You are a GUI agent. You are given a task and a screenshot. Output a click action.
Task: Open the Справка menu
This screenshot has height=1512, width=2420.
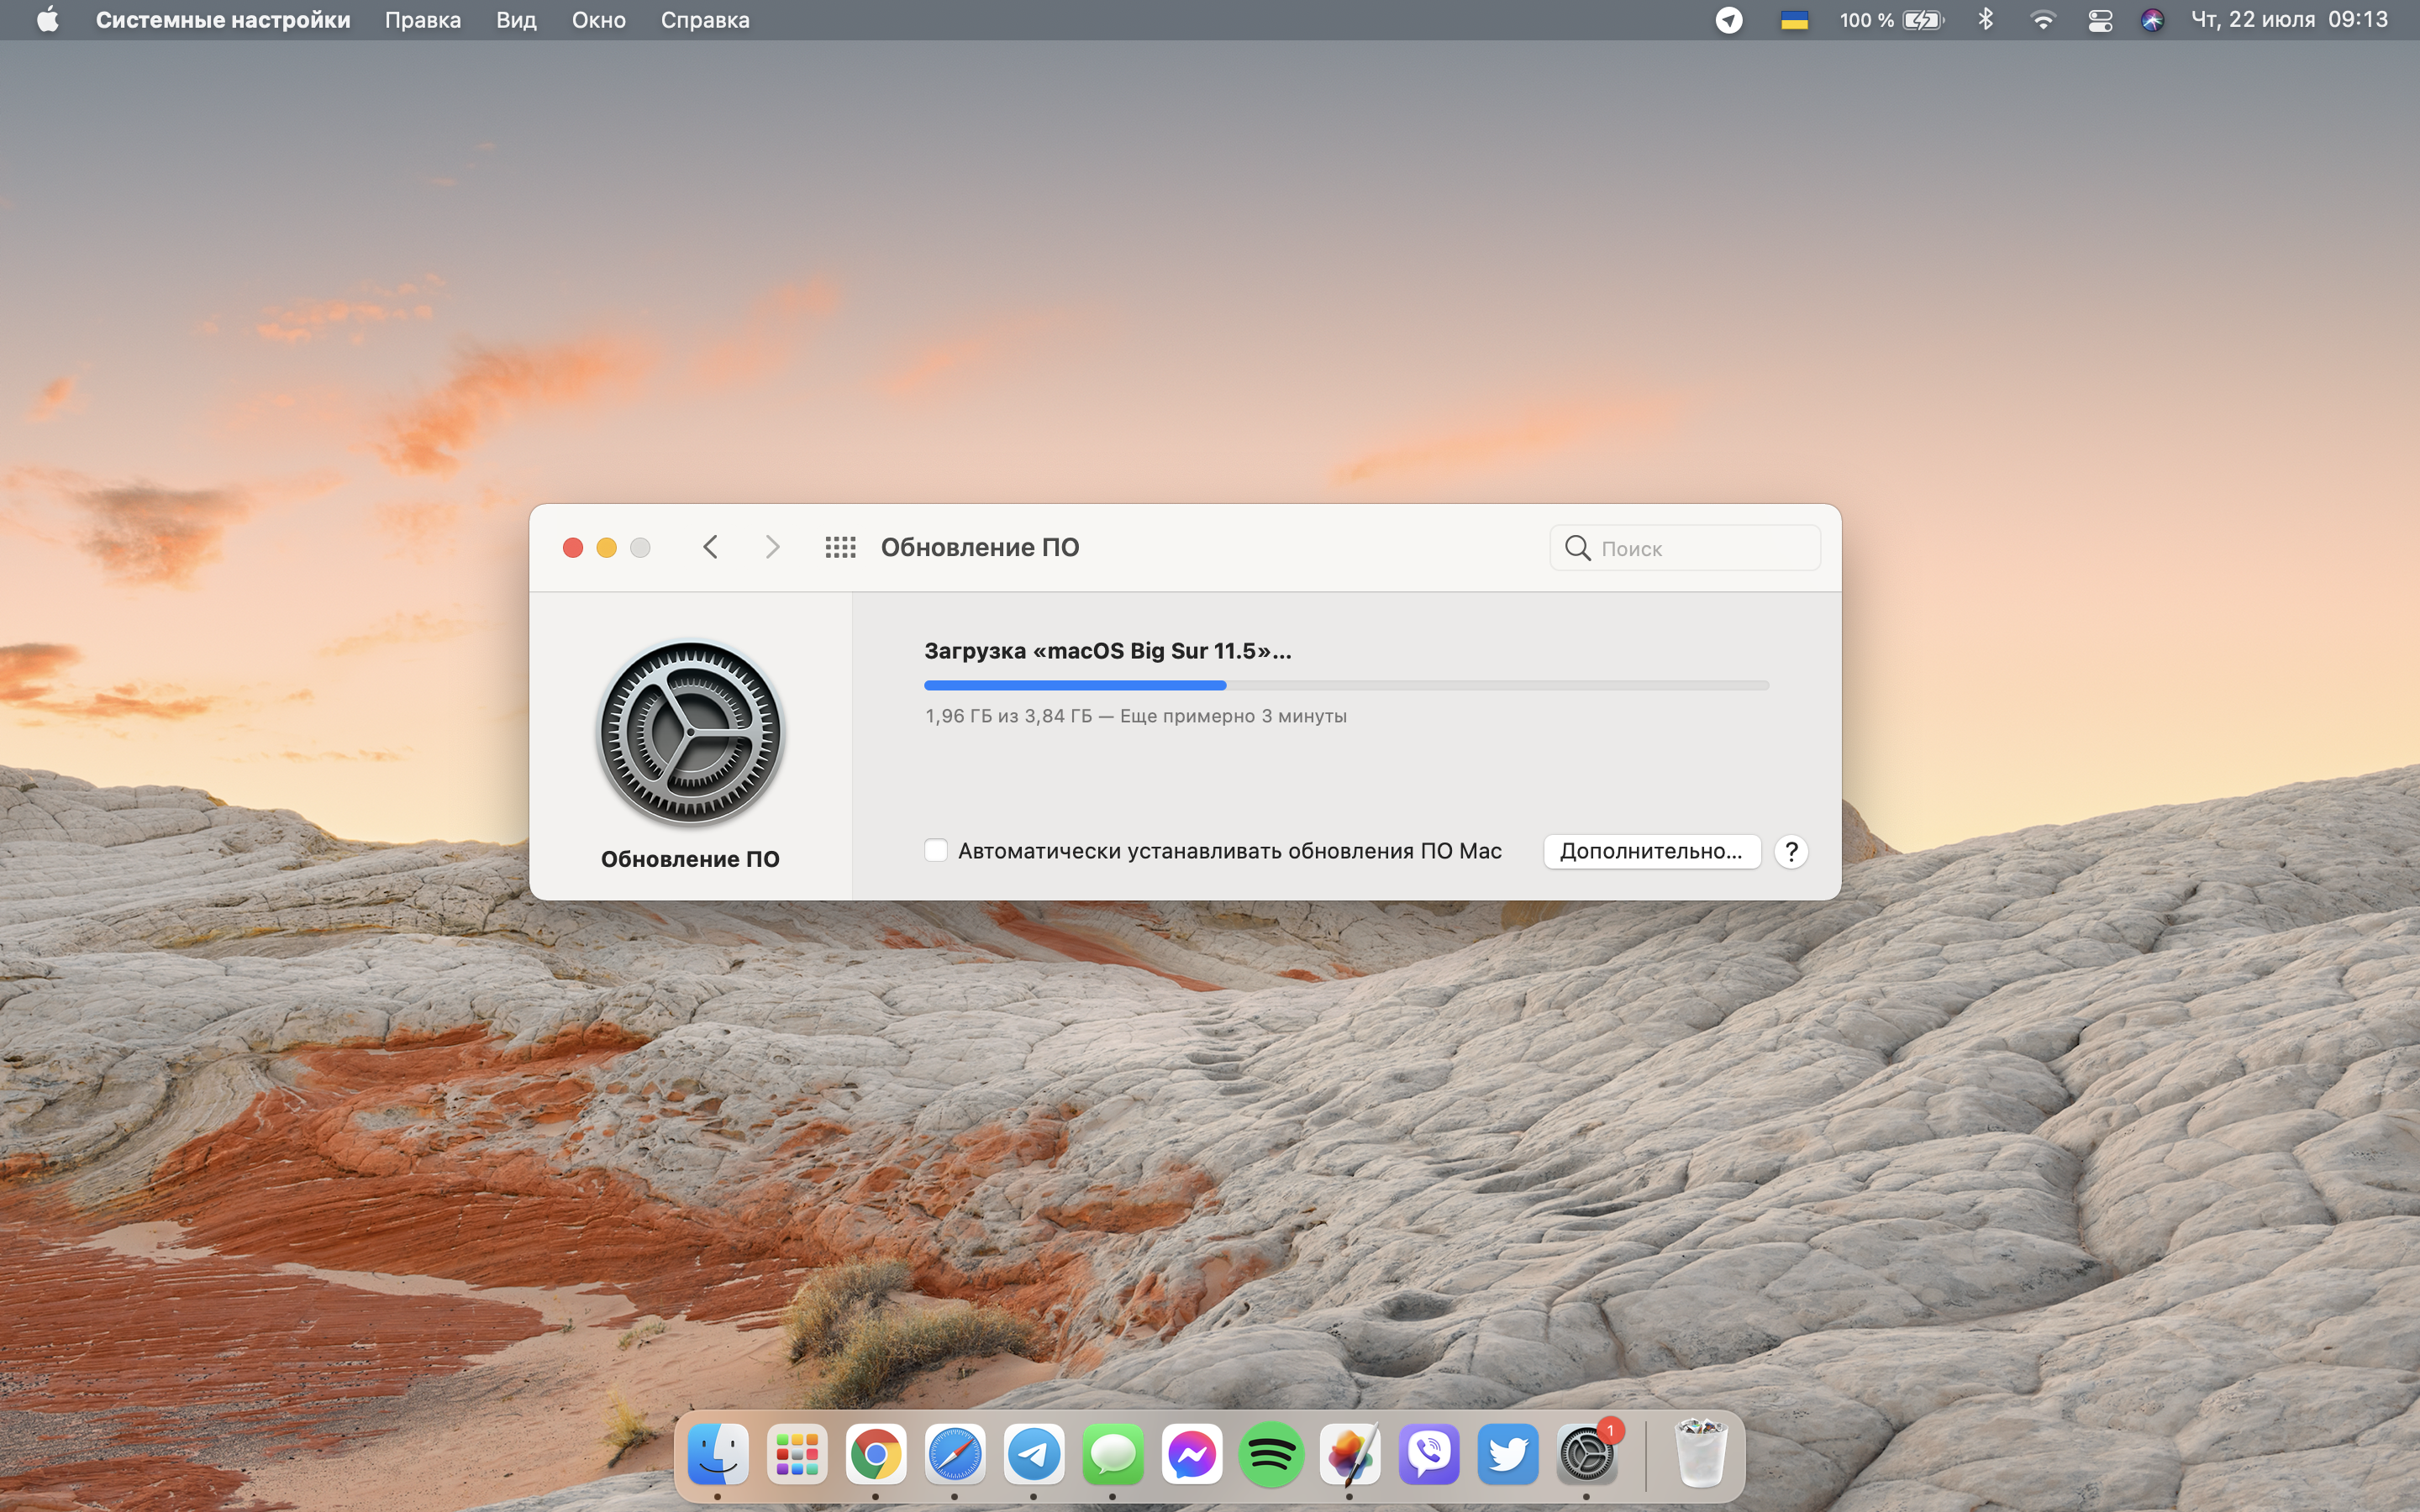[x=705, y=20]
